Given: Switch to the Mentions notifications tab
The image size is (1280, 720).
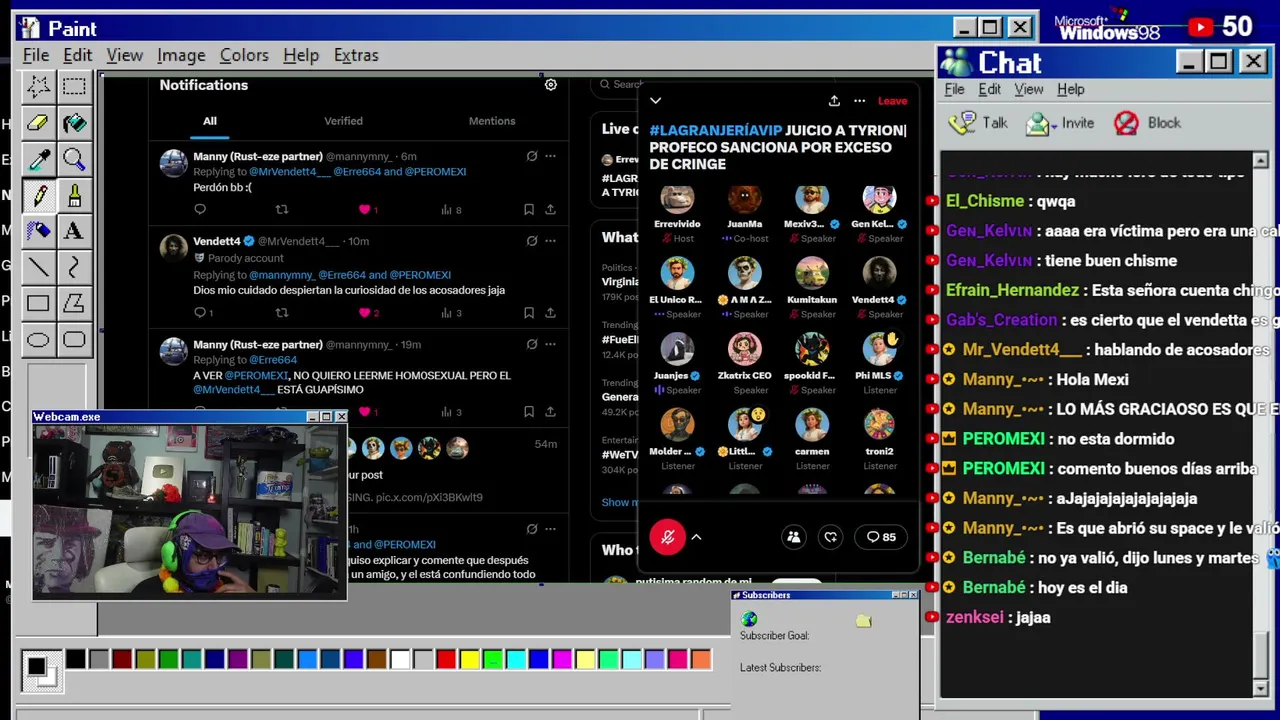Looking at the screenshot, I should tap(492, 121).
